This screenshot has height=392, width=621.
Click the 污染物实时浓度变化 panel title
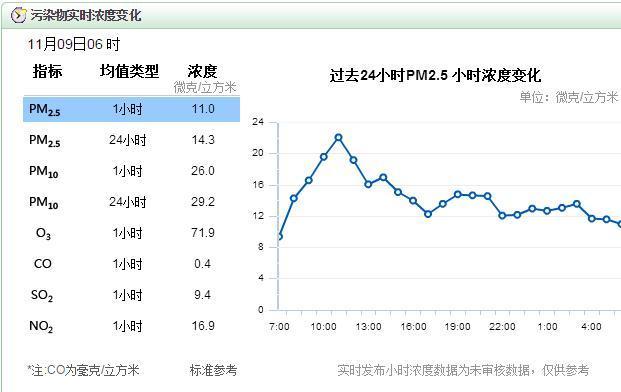pos(86,15)
